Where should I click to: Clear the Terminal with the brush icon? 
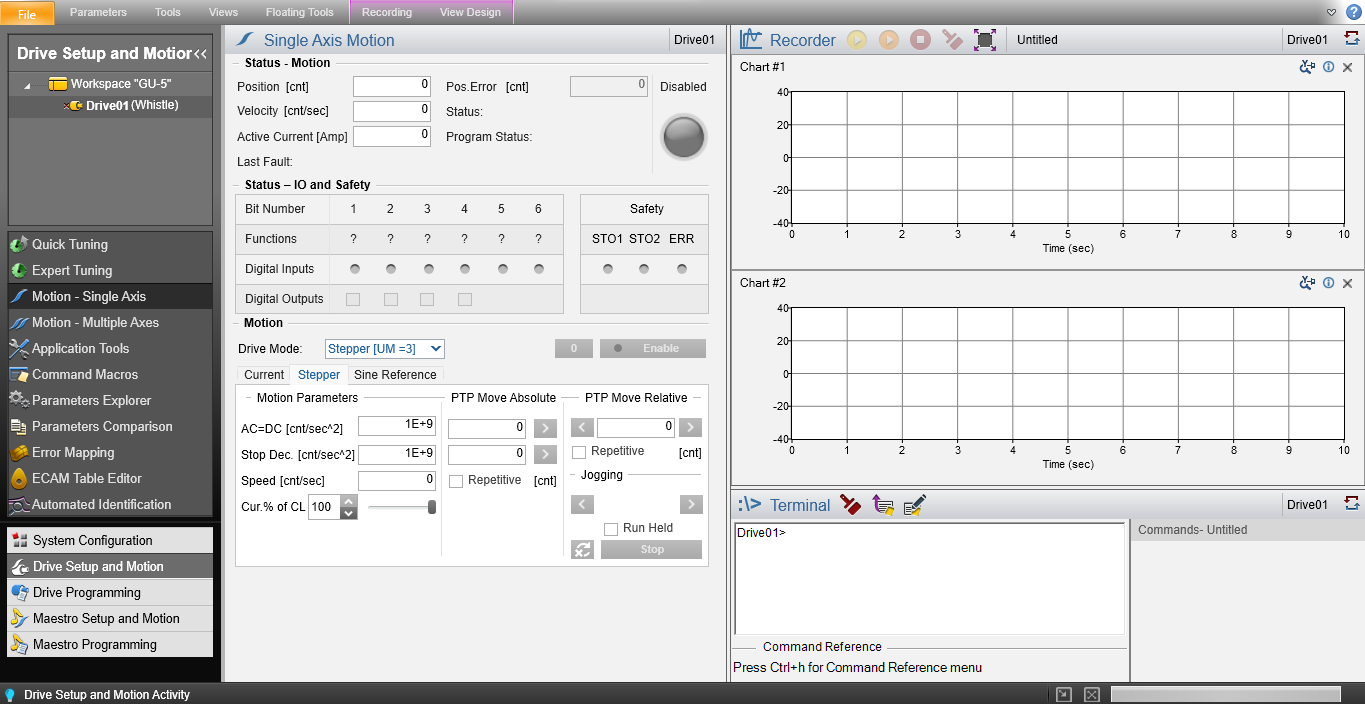[x=851, y=505]
